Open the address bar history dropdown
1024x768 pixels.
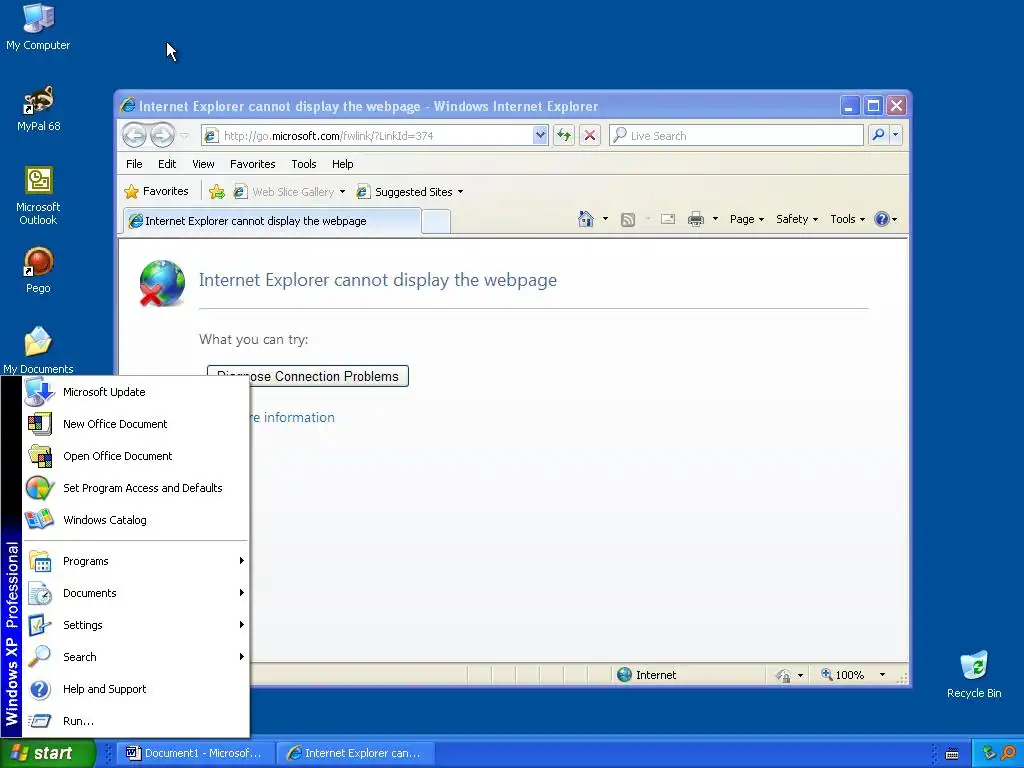[540, 135]
